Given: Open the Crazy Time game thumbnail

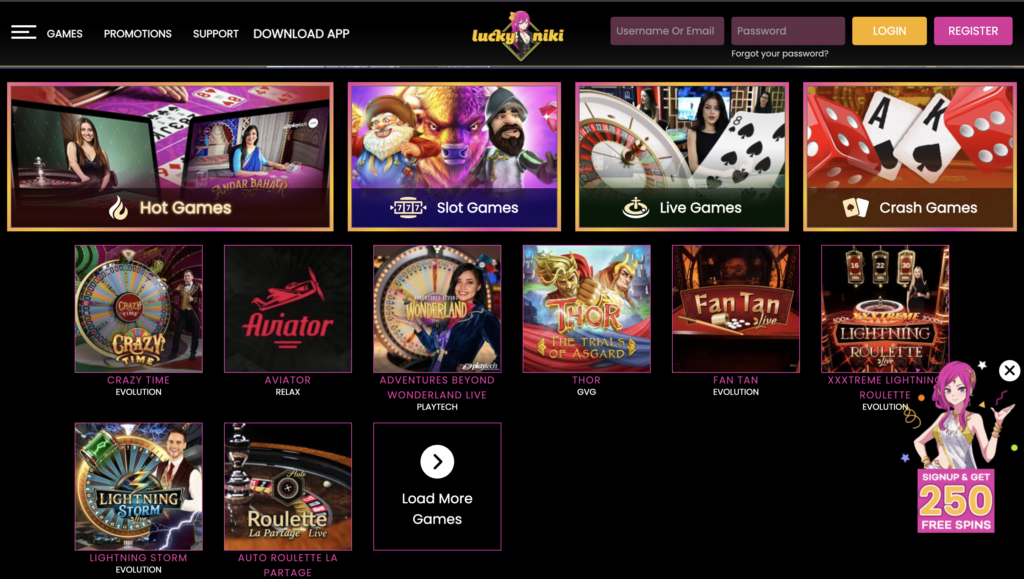Looking at the screenshot, I should pos(138,309).
